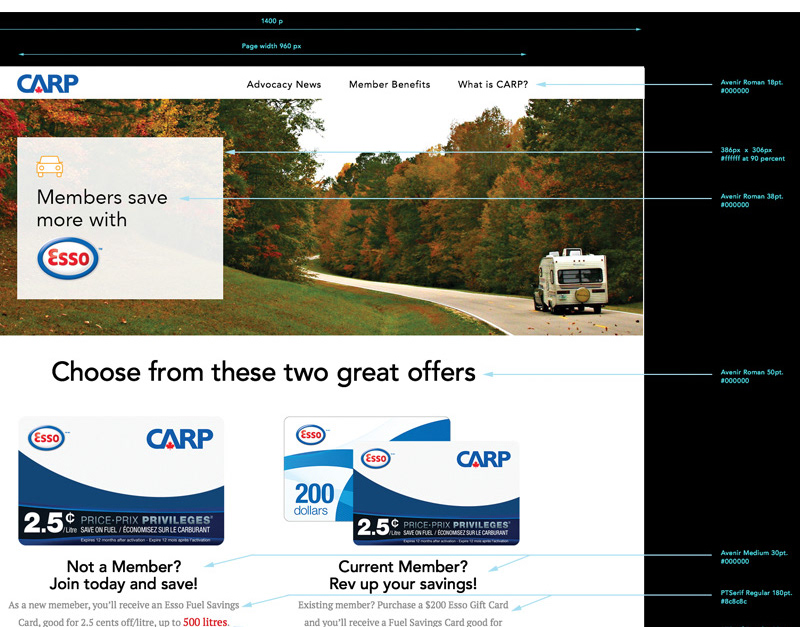Click the CARP logo in the header
This screenshot has height=627, width=800.
pos(47,84)
